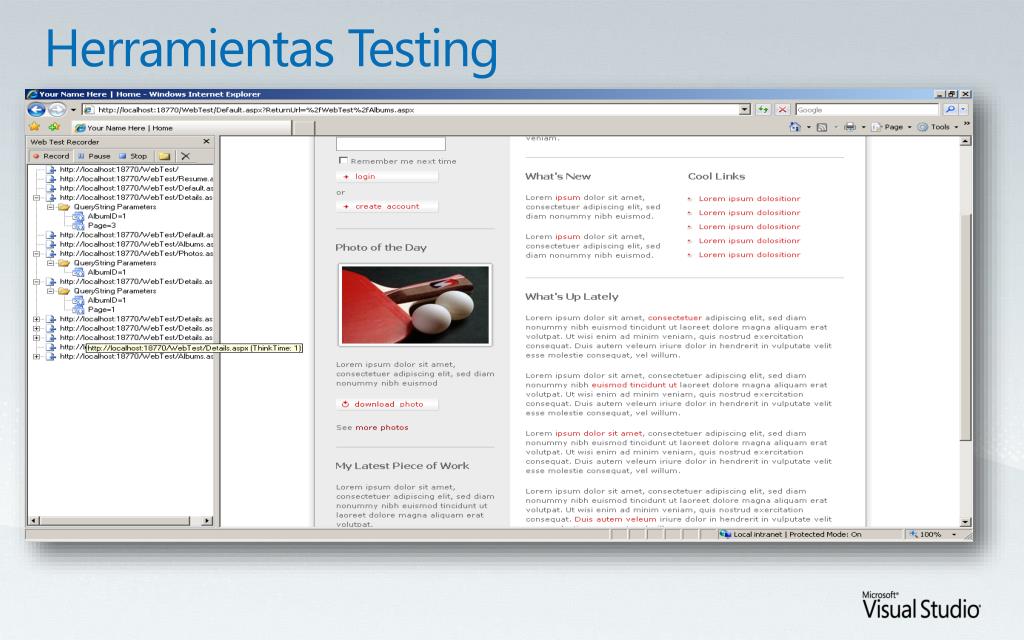The image size is (1024, 640).
Task: Click the red 'consectetuer' link in What's Up Lately
Action: coord(675,317)
